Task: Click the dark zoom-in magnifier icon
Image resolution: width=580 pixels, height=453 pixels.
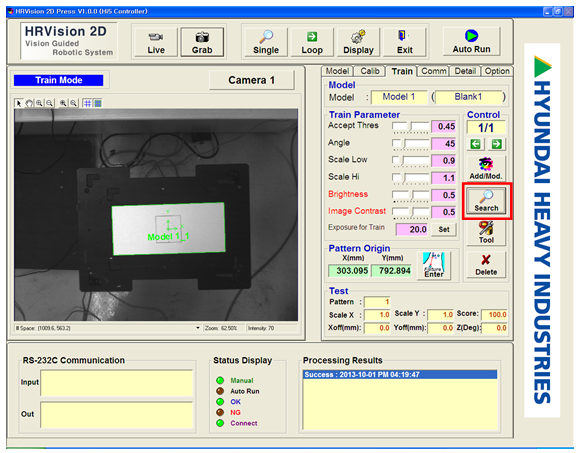Action: (63, 104)
